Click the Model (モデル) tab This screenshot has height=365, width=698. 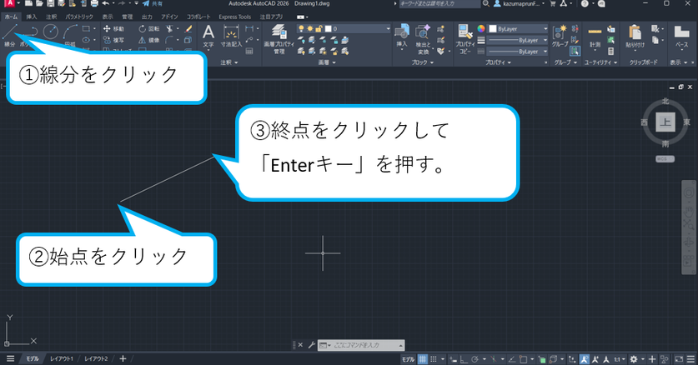tap(32, 359)
